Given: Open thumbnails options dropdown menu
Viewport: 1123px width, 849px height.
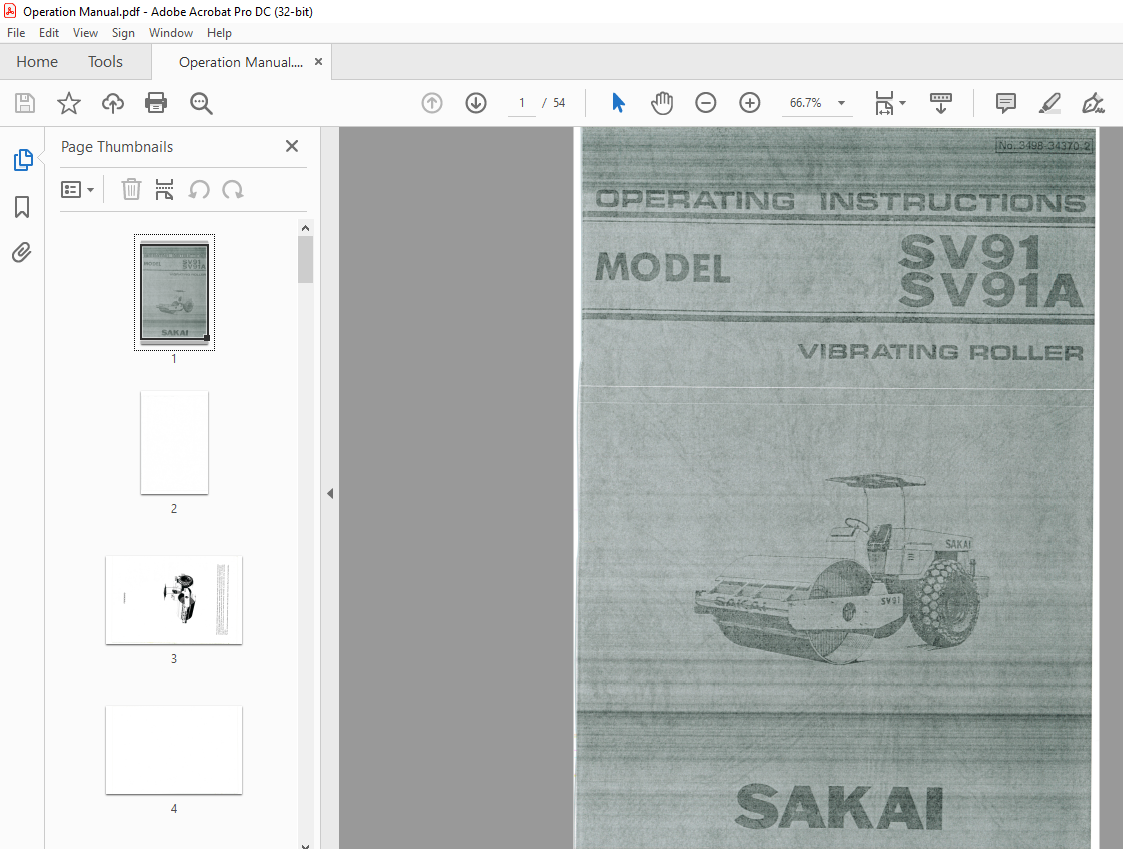Looking at the screenshot, I should point(77,190).
